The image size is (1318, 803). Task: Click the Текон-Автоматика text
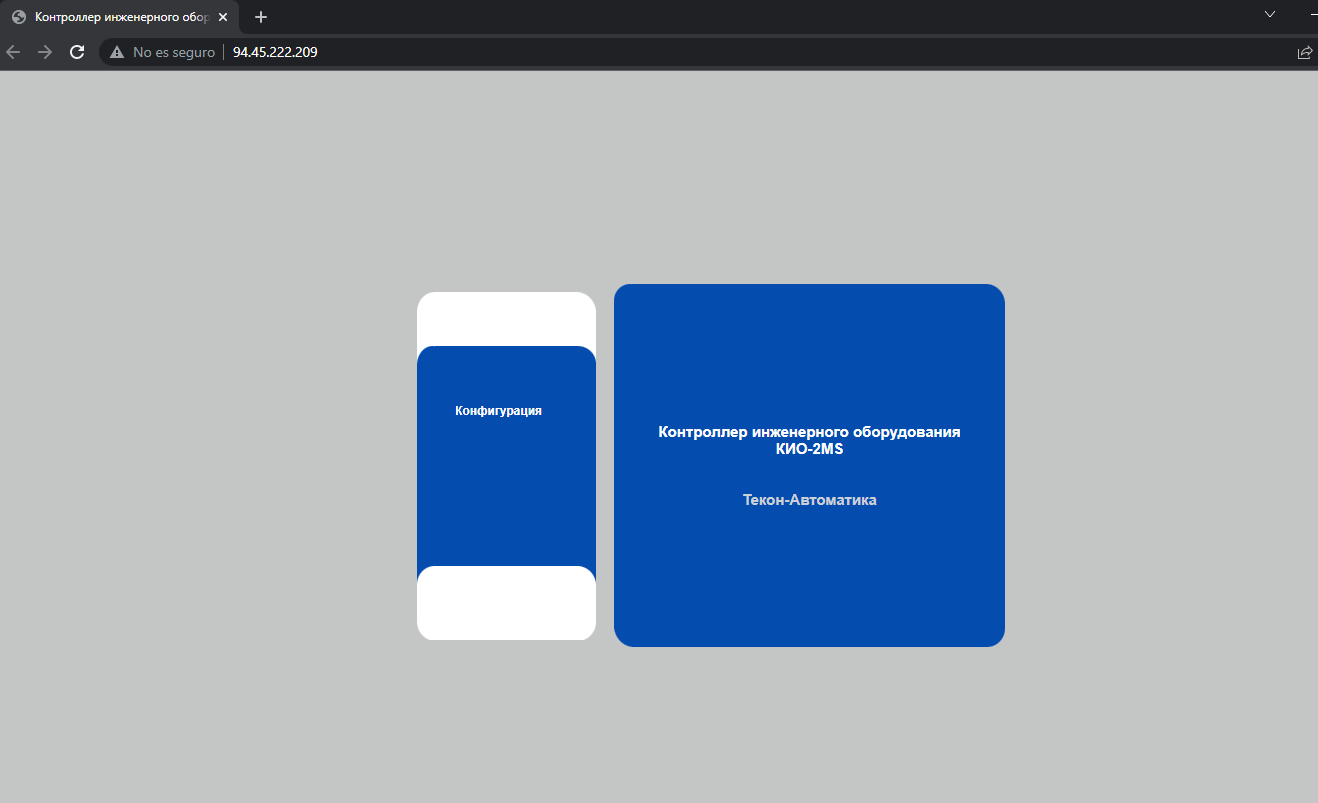[x=810, y=500]
